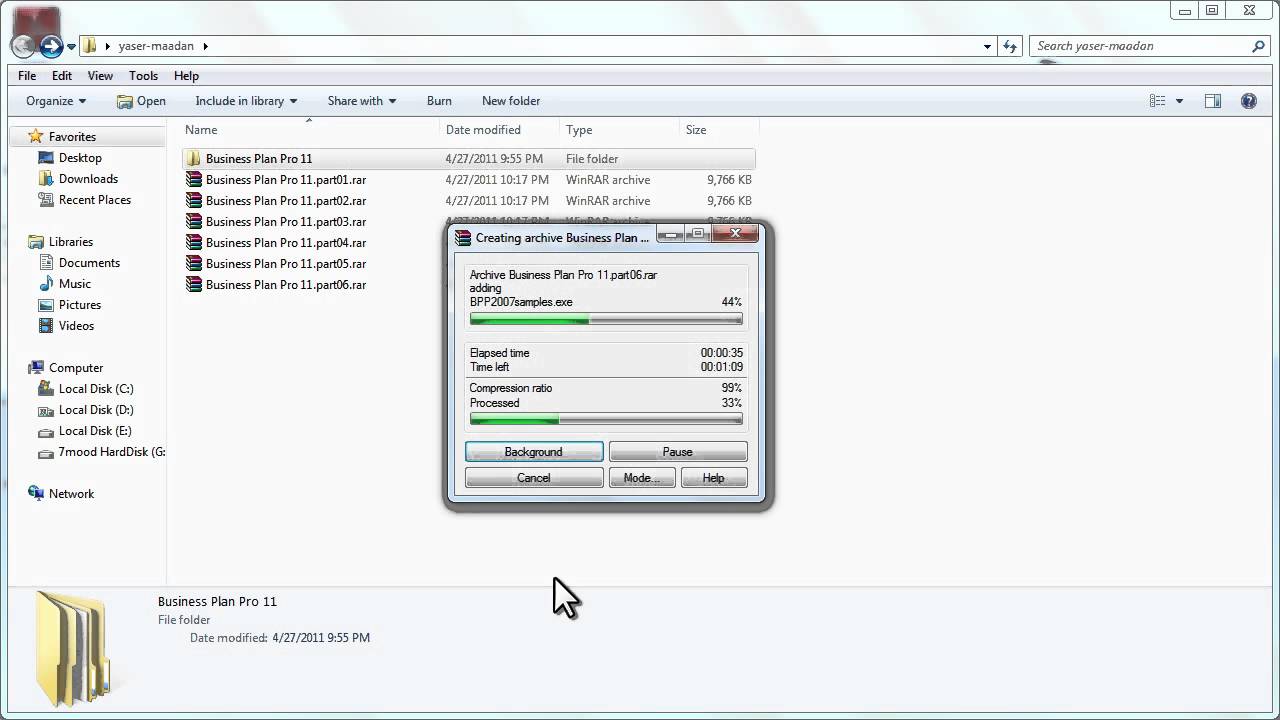1280x720 pixels.
Task: Open Downloads in the Favorites list
Action: (88, 179)
